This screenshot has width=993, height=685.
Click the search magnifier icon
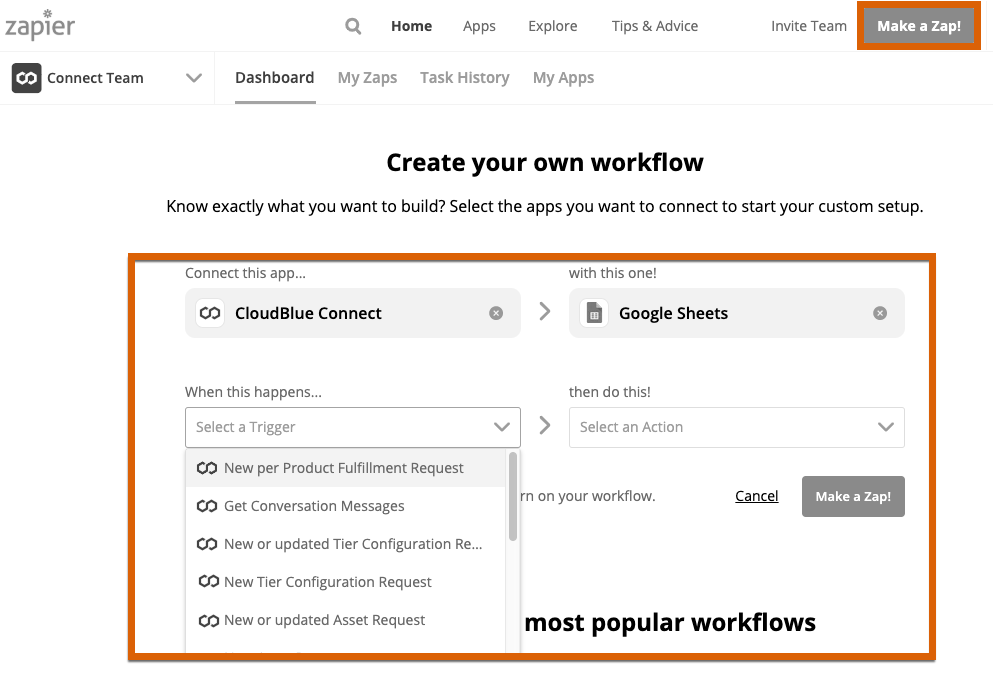click(353, 26)
